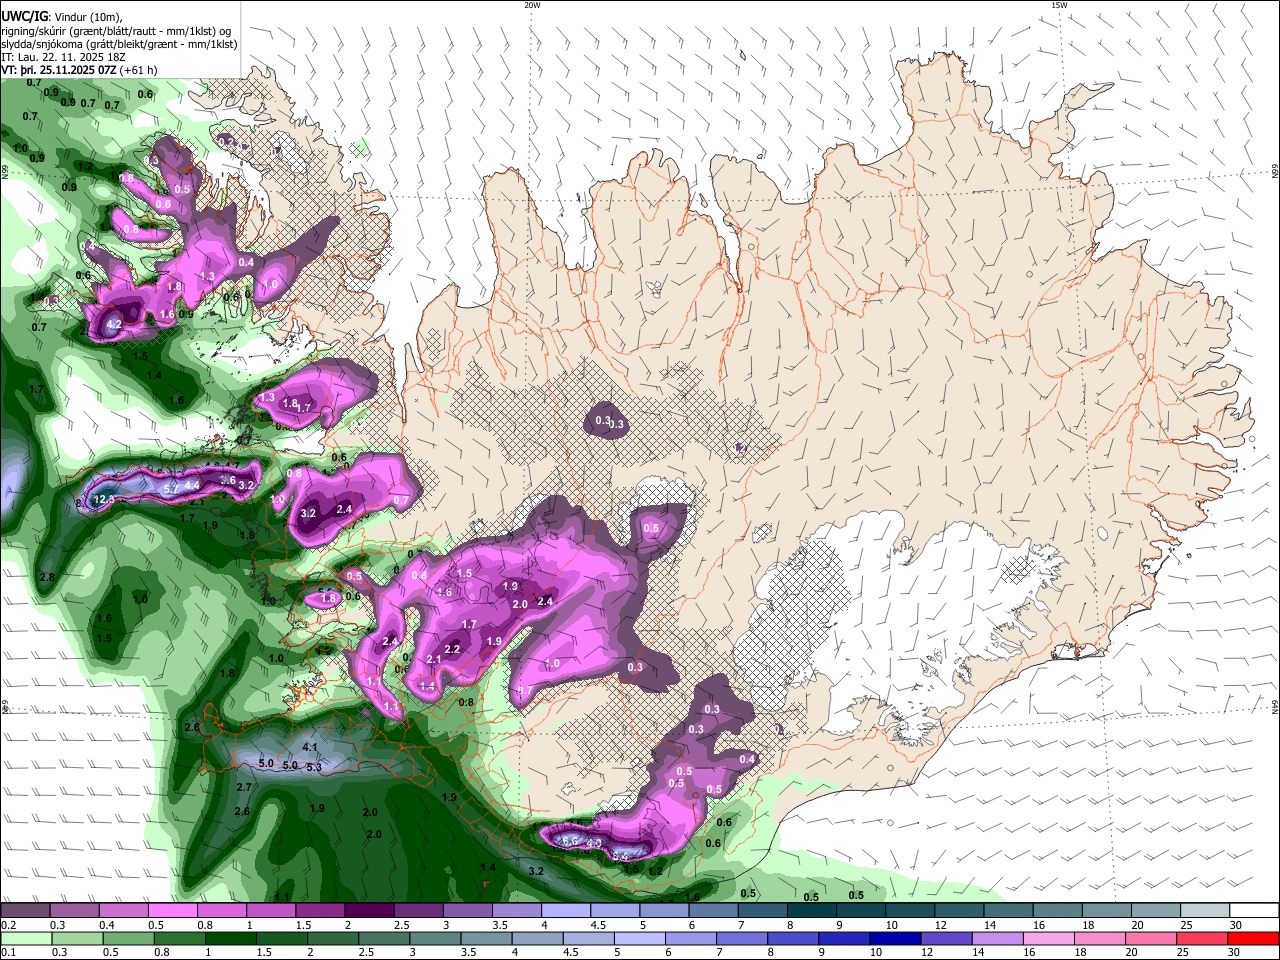The width and height of the screenshot is (1280, 960).
Task: Select the 0.5 bright pink swatch in the snow legend row
Action: pyautogui.click(x=172, y=911)
